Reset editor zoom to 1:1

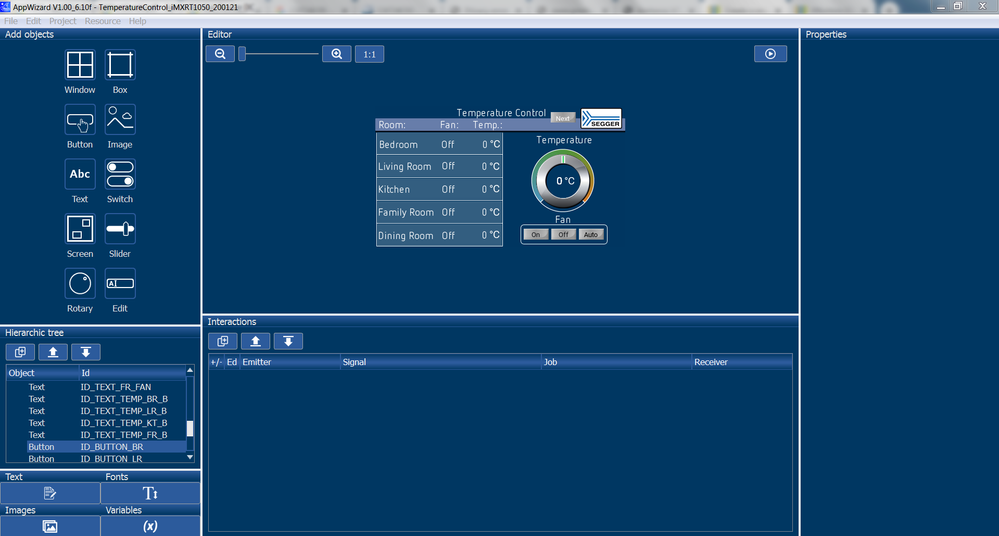coord(370,54)
